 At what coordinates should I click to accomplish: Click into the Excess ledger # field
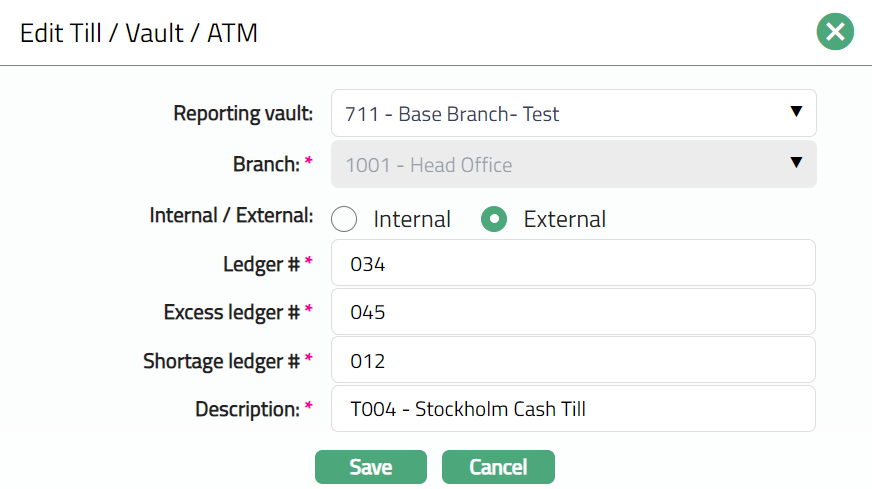click(573, 312)
